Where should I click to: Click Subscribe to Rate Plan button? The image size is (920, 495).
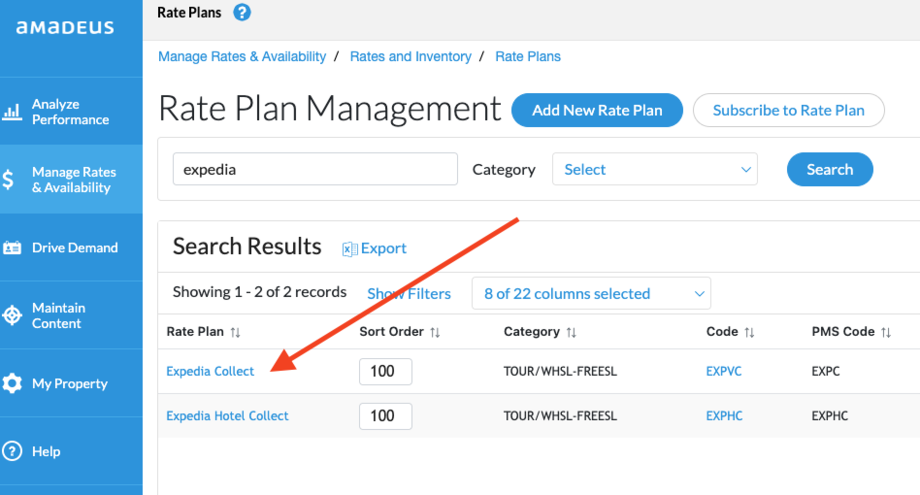point(789,110)
